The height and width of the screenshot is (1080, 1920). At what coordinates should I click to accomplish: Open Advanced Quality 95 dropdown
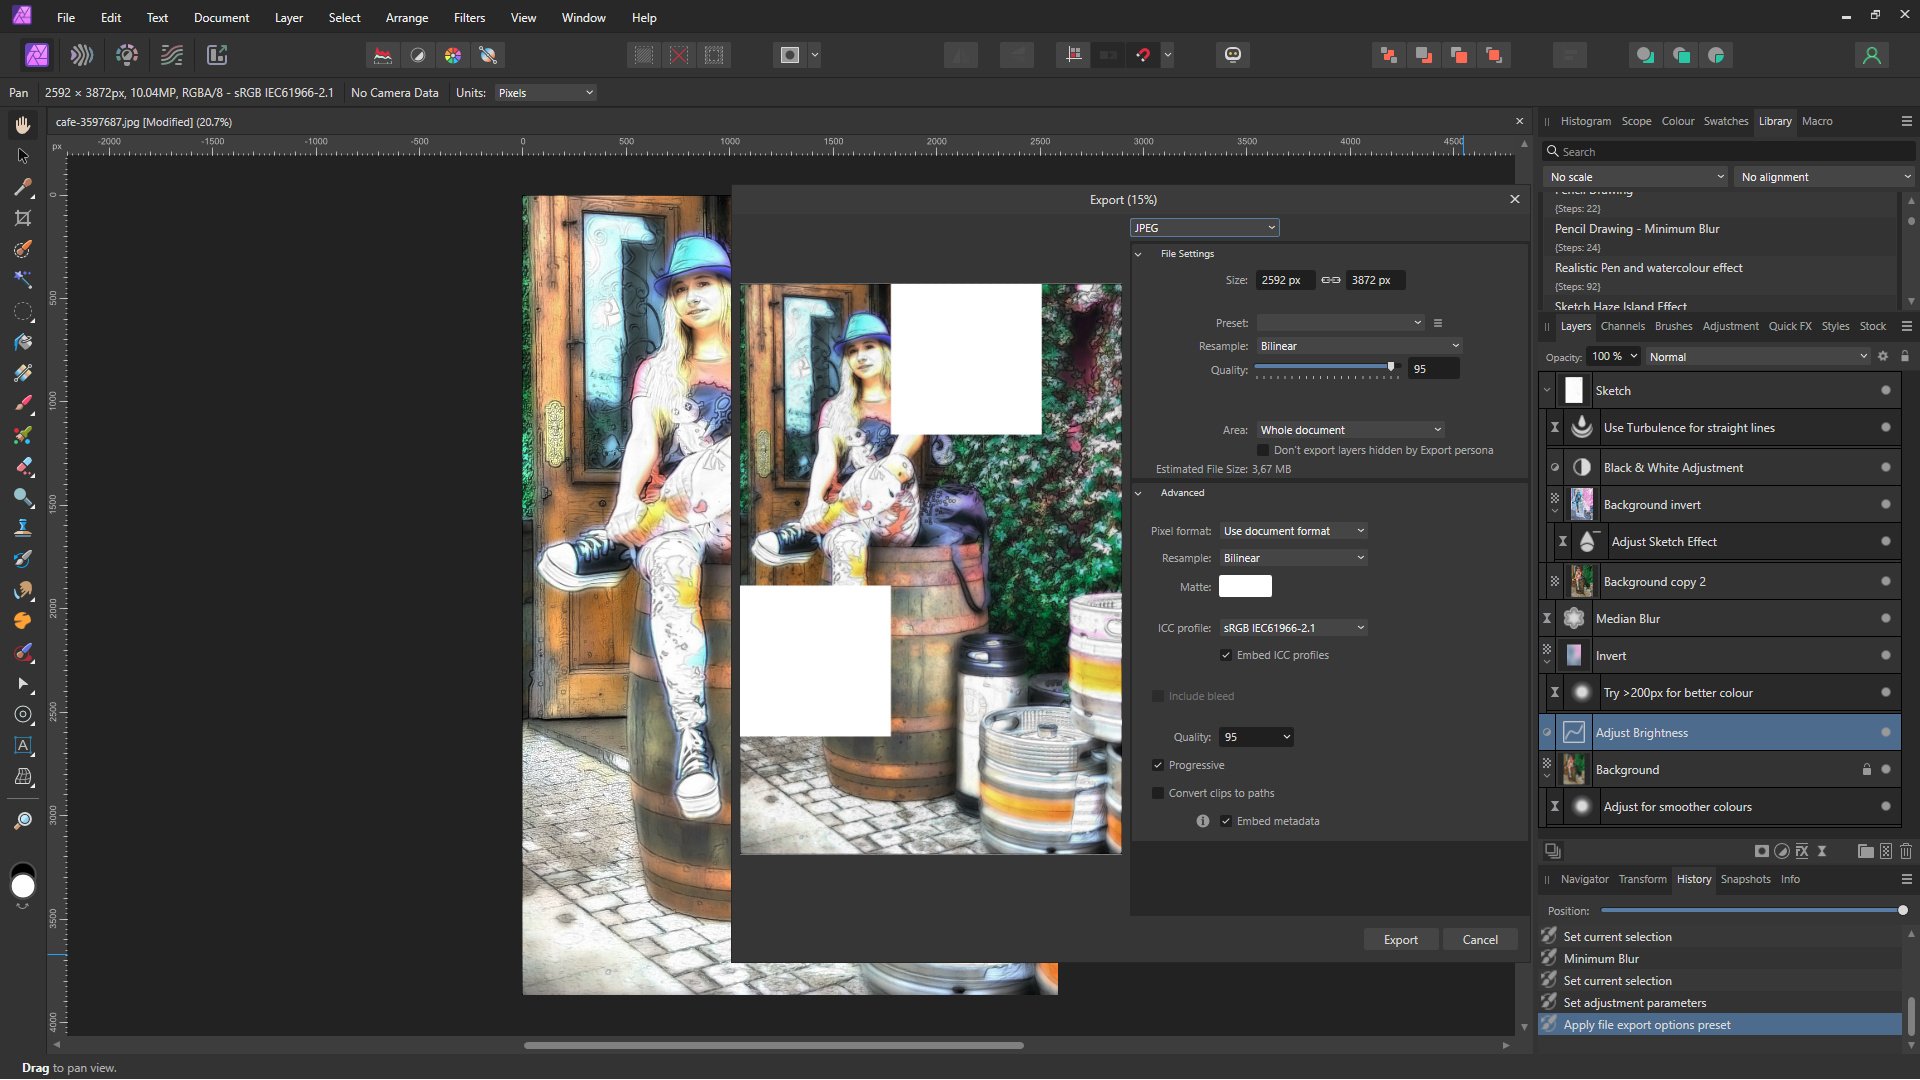(1256, 737)
